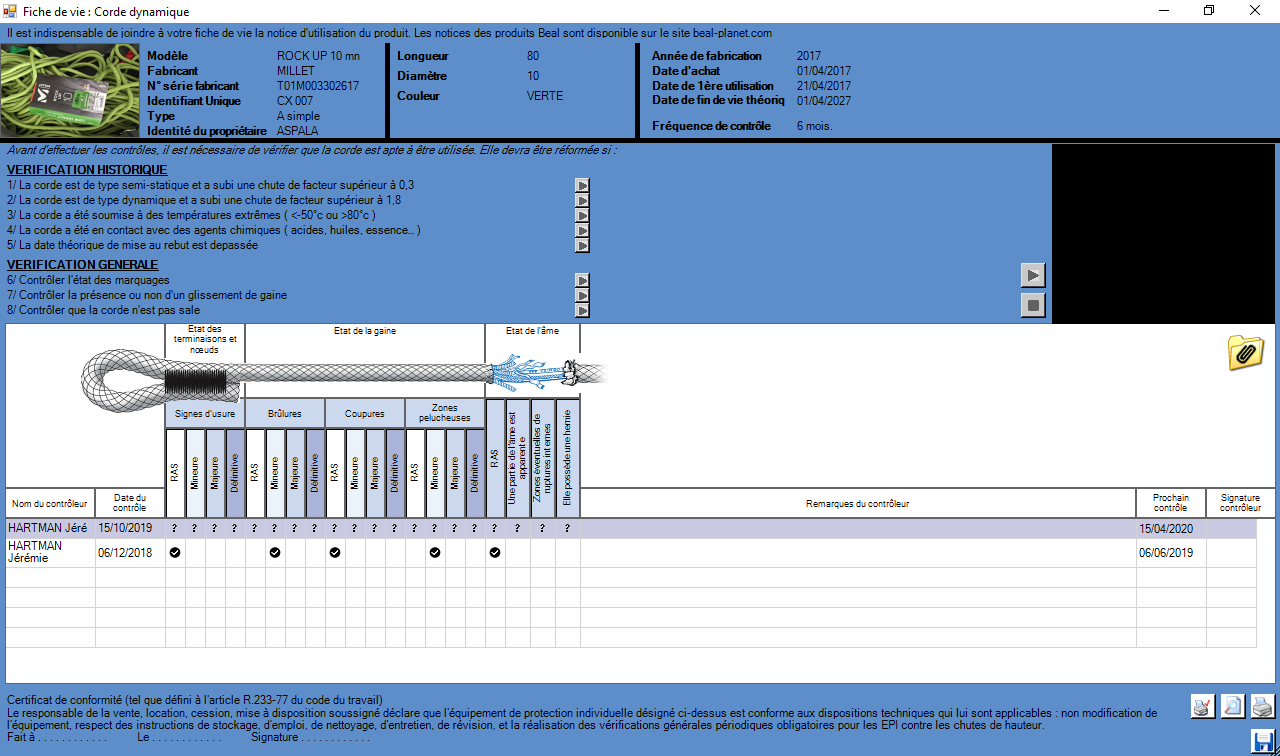The width and height of the screenshot is (1280, 756).
Task: Play video for check 8 rope not dirty
Action: pyautogui.click(x=582, y=310)
